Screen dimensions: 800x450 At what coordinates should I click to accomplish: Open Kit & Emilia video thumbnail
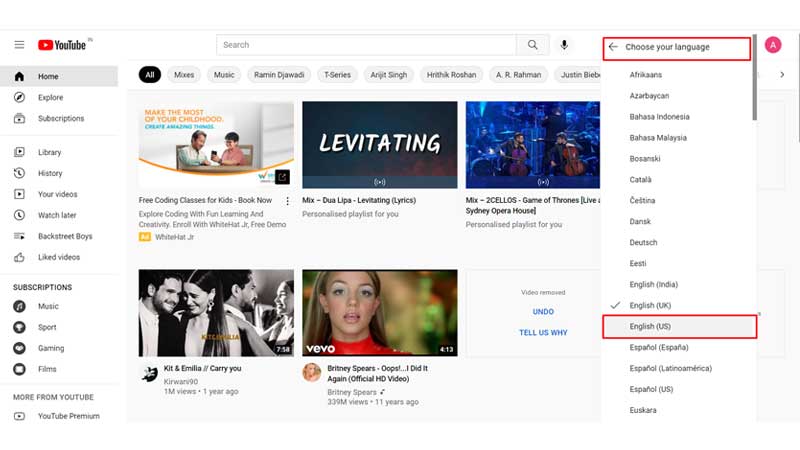pos(216,313)
